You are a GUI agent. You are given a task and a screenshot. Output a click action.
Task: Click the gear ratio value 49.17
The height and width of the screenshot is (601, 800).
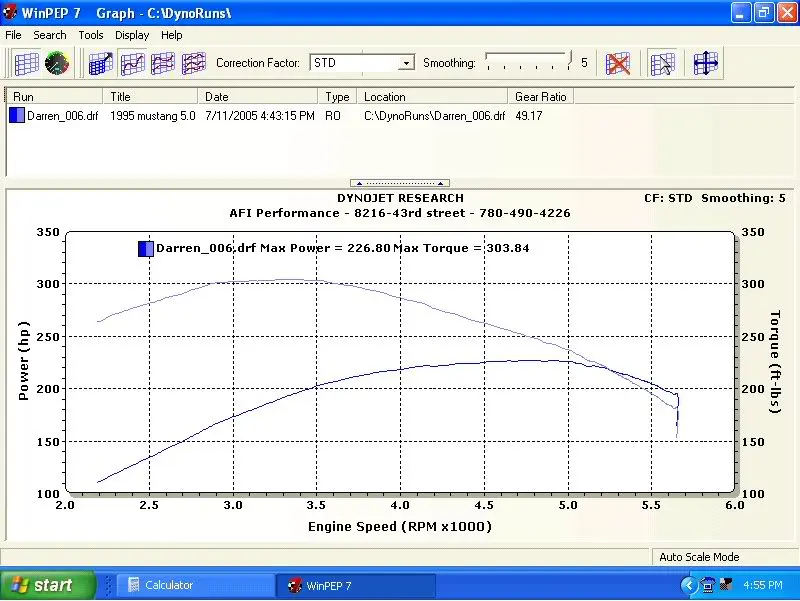529,116
